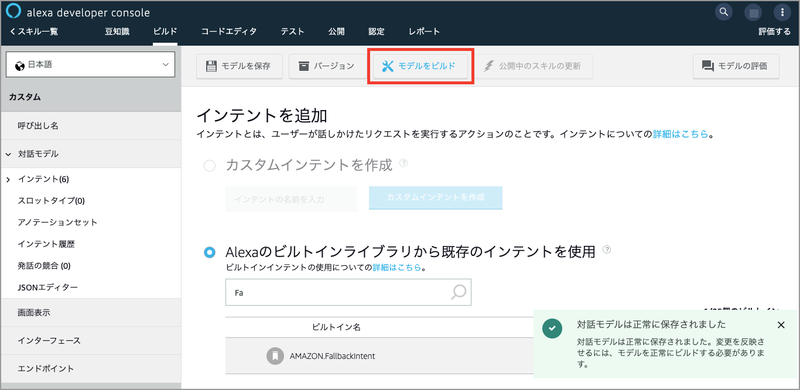
Task: Click the globe icon in language selector
Action: (20, 65)
